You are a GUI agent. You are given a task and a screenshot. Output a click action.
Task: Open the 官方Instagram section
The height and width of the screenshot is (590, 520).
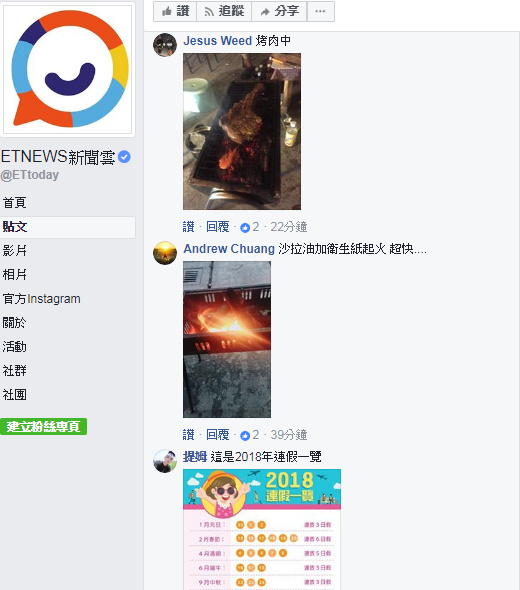click(41, 299)
